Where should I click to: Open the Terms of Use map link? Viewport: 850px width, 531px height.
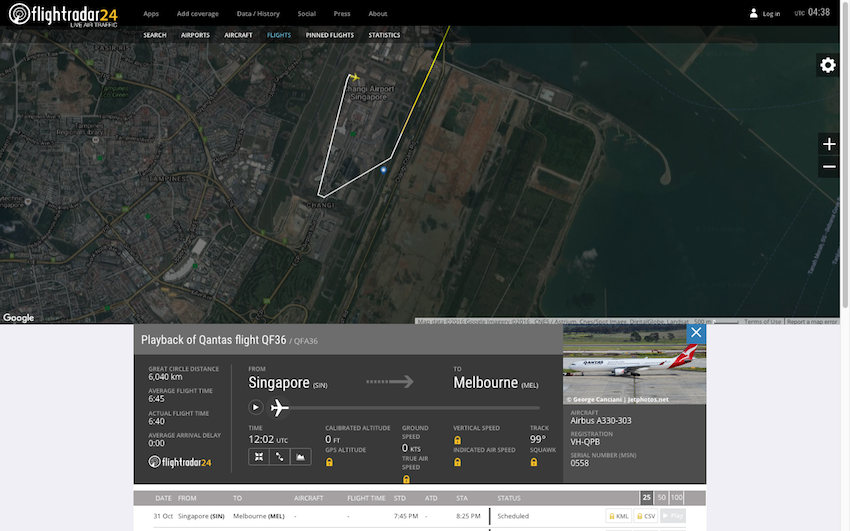762,321
